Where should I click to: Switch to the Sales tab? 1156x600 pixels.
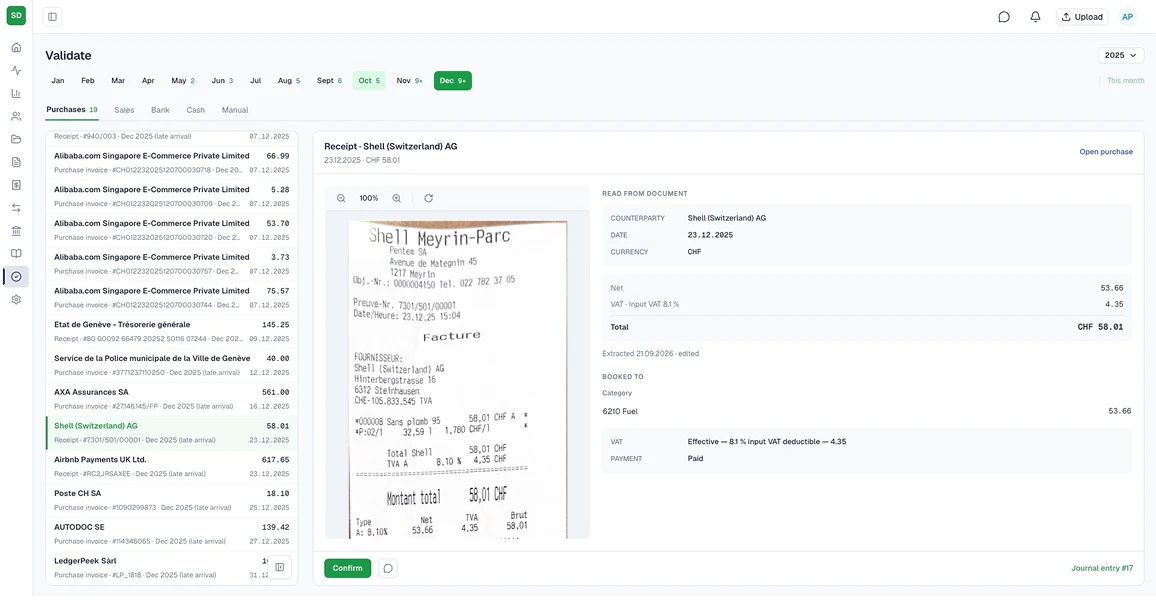pos(124,110)
